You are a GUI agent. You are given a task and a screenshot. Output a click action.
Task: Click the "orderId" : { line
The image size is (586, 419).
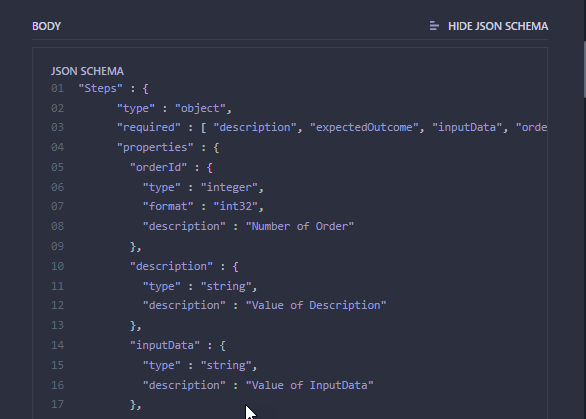coord(171,167)
